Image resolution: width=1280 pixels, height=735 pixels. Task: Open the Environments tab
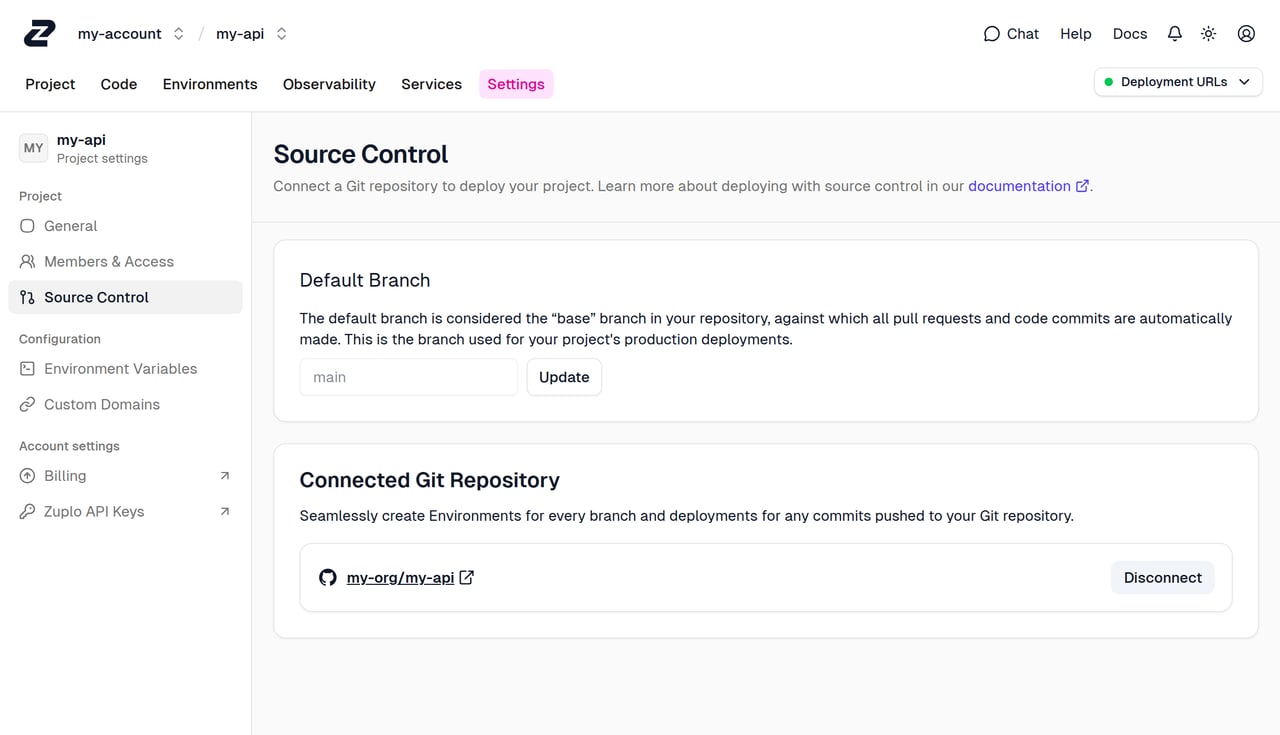pyautogui.click(x=210, y=84)
